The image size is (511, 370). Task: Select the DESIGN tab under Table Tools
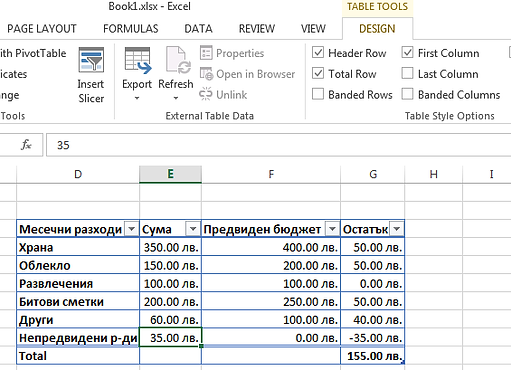click(377, 29)
